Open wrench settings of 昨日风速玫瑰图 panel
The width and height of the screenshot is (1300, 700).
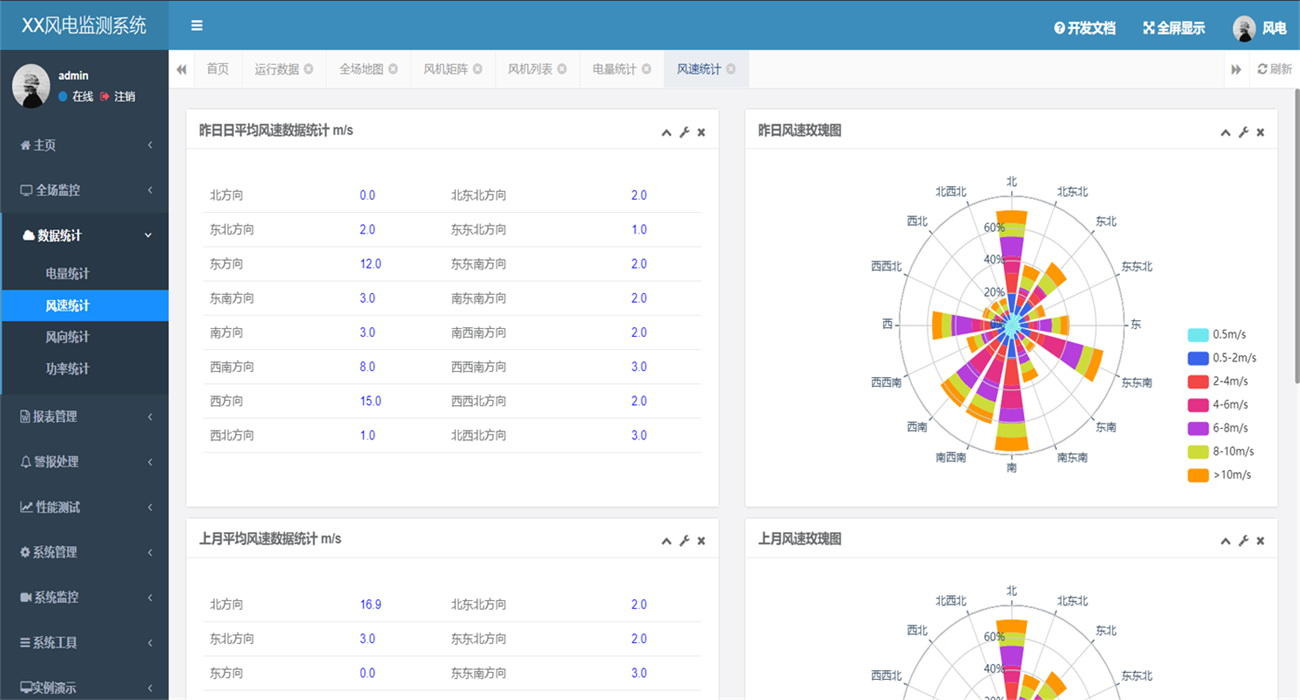click(1243, 132)
